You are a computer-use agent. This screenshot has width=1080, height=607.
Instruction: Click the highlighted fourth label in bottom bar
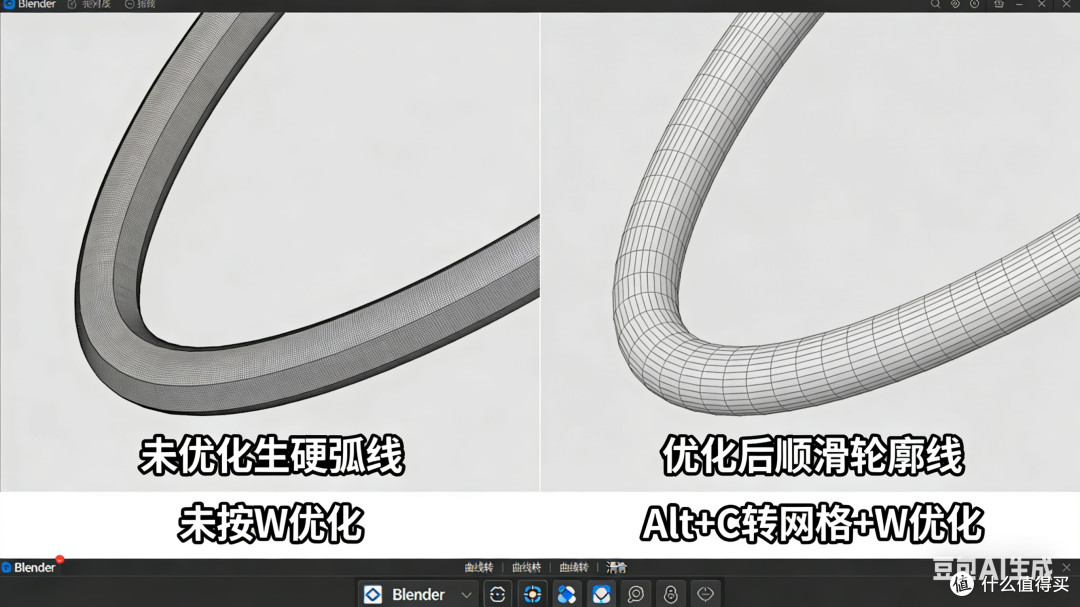(616, 567)
